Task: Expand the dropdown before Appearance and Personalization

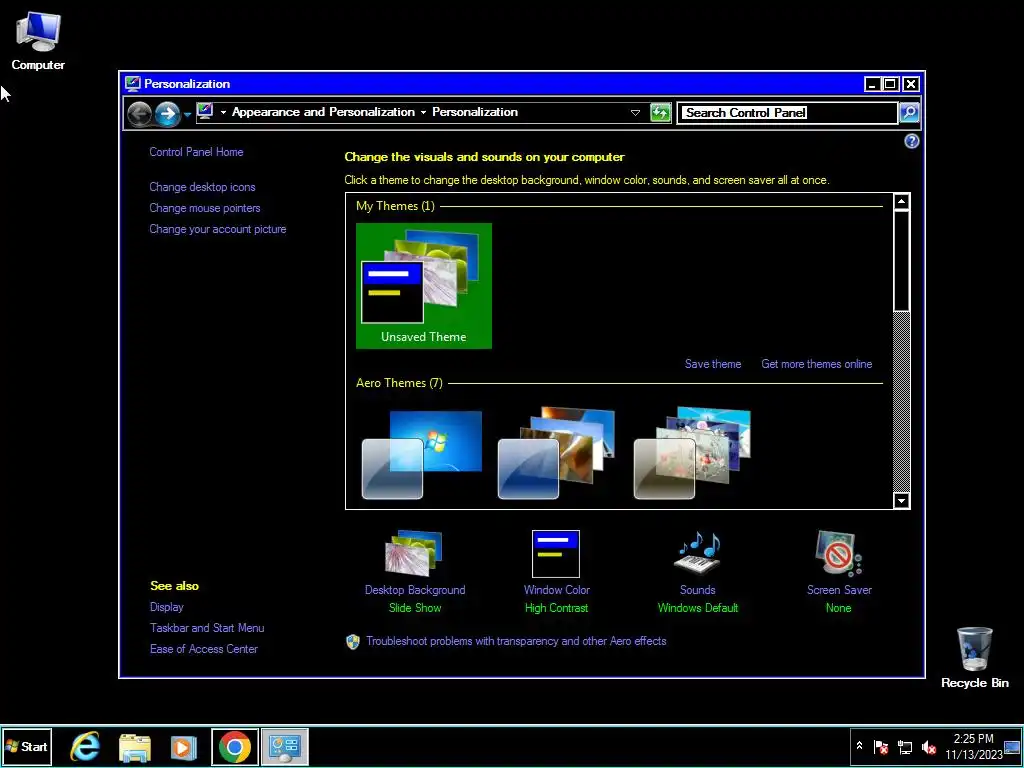Action: tap(223, 112)
